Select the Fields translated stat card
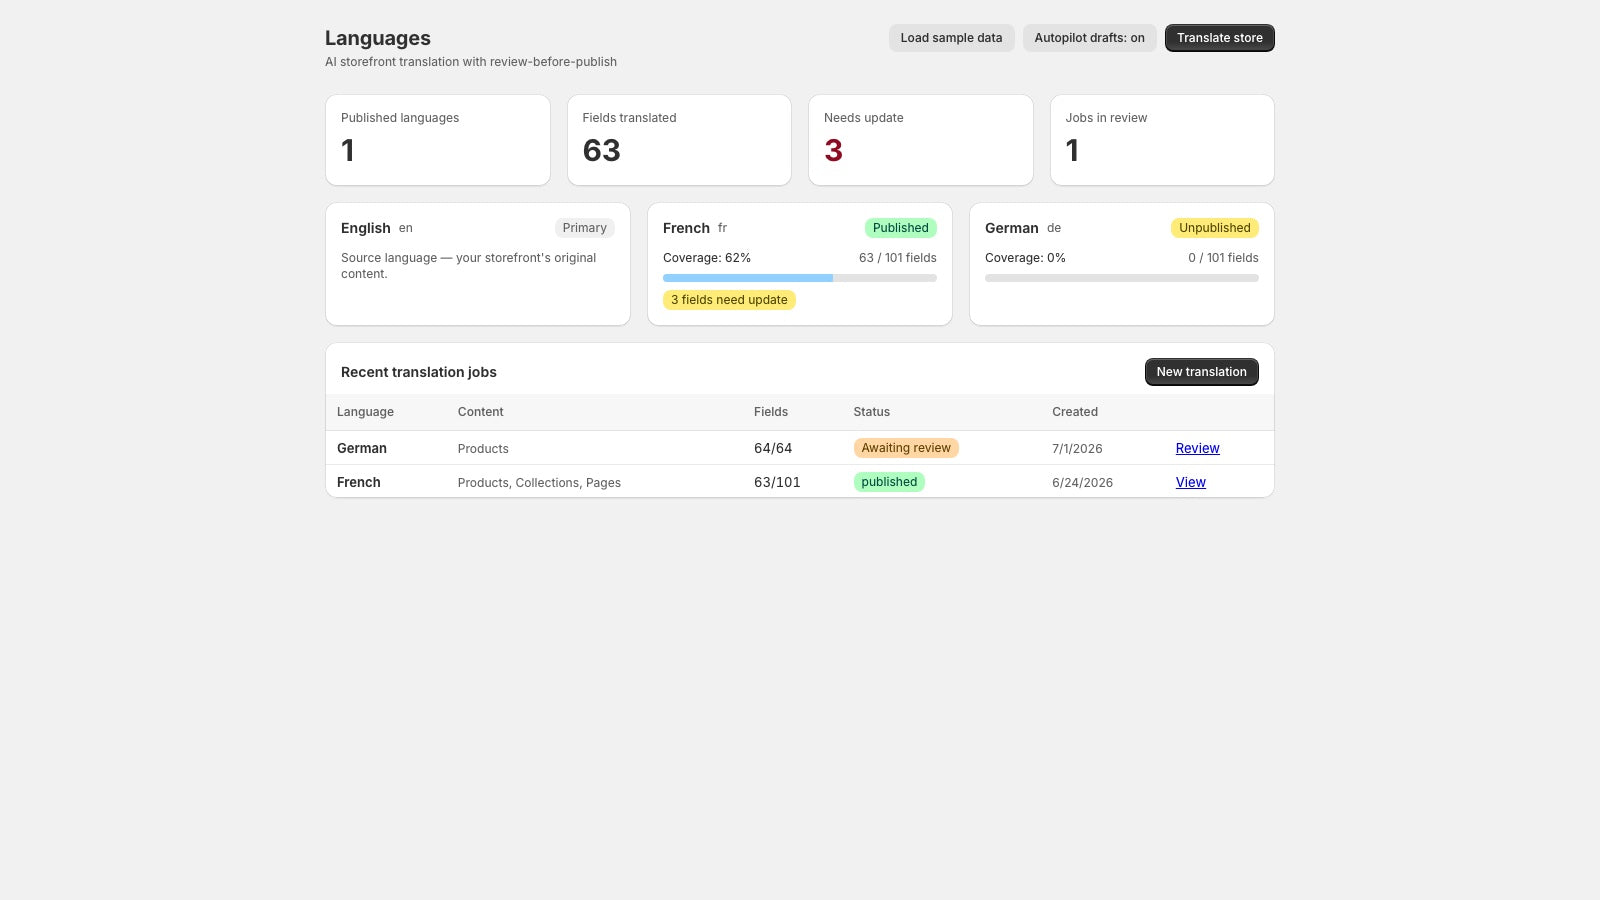The width and height of the screenshot is (1600, 900). [679, 140]
